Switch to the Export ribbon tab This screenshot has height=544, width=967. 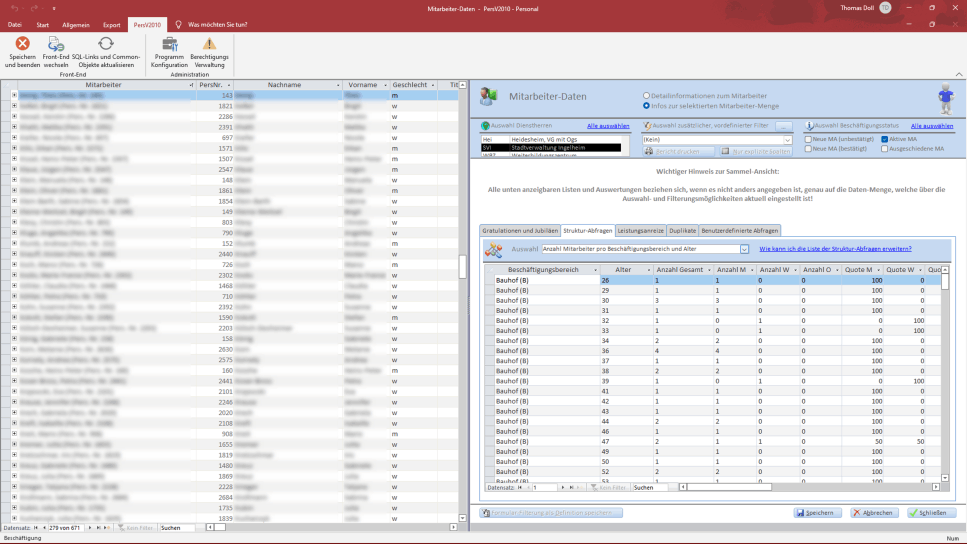[111, 24]
